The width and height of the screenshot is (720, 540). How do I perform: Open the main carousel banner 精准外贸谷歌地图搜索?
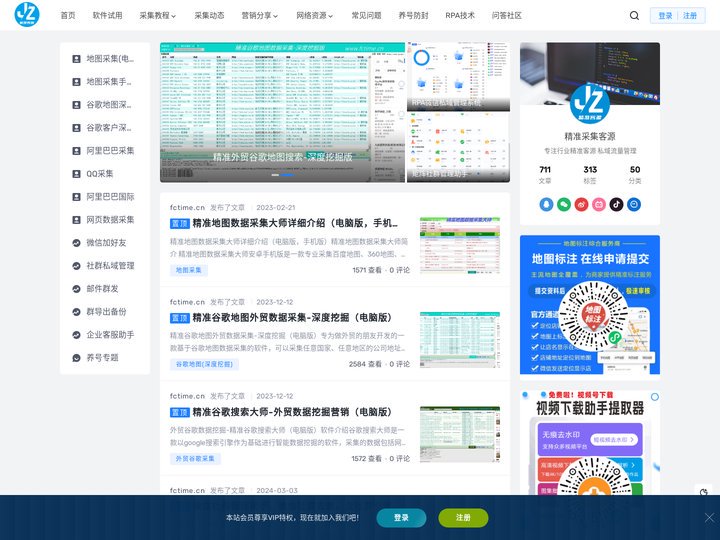point(282,112)
